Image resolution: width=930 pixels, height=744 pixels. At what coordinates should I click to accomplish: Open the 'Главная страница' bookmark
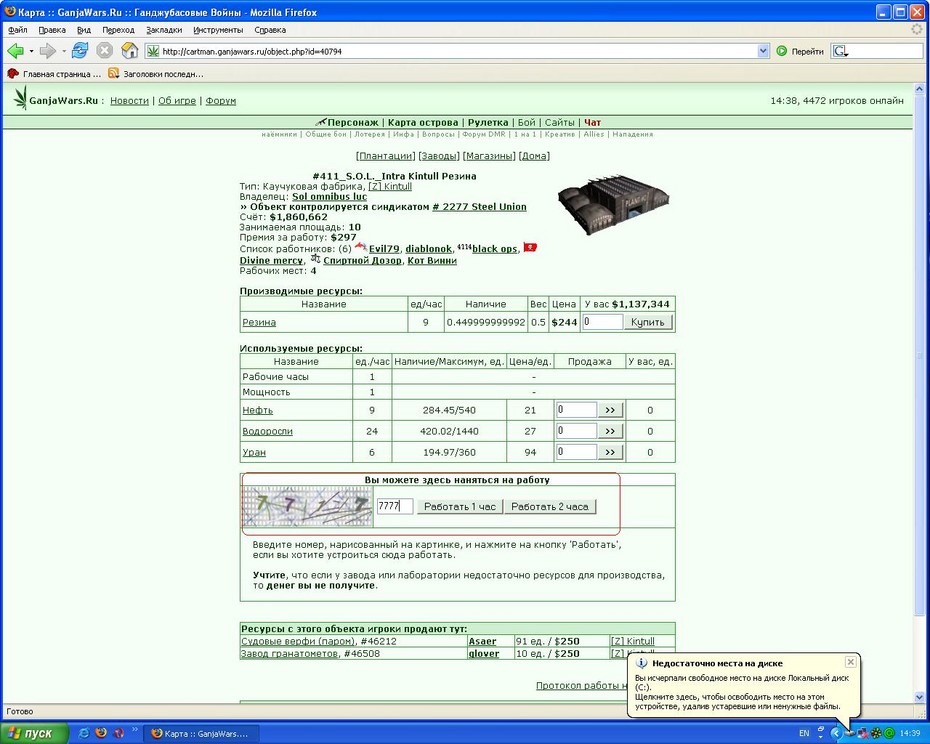coord(55,74)
